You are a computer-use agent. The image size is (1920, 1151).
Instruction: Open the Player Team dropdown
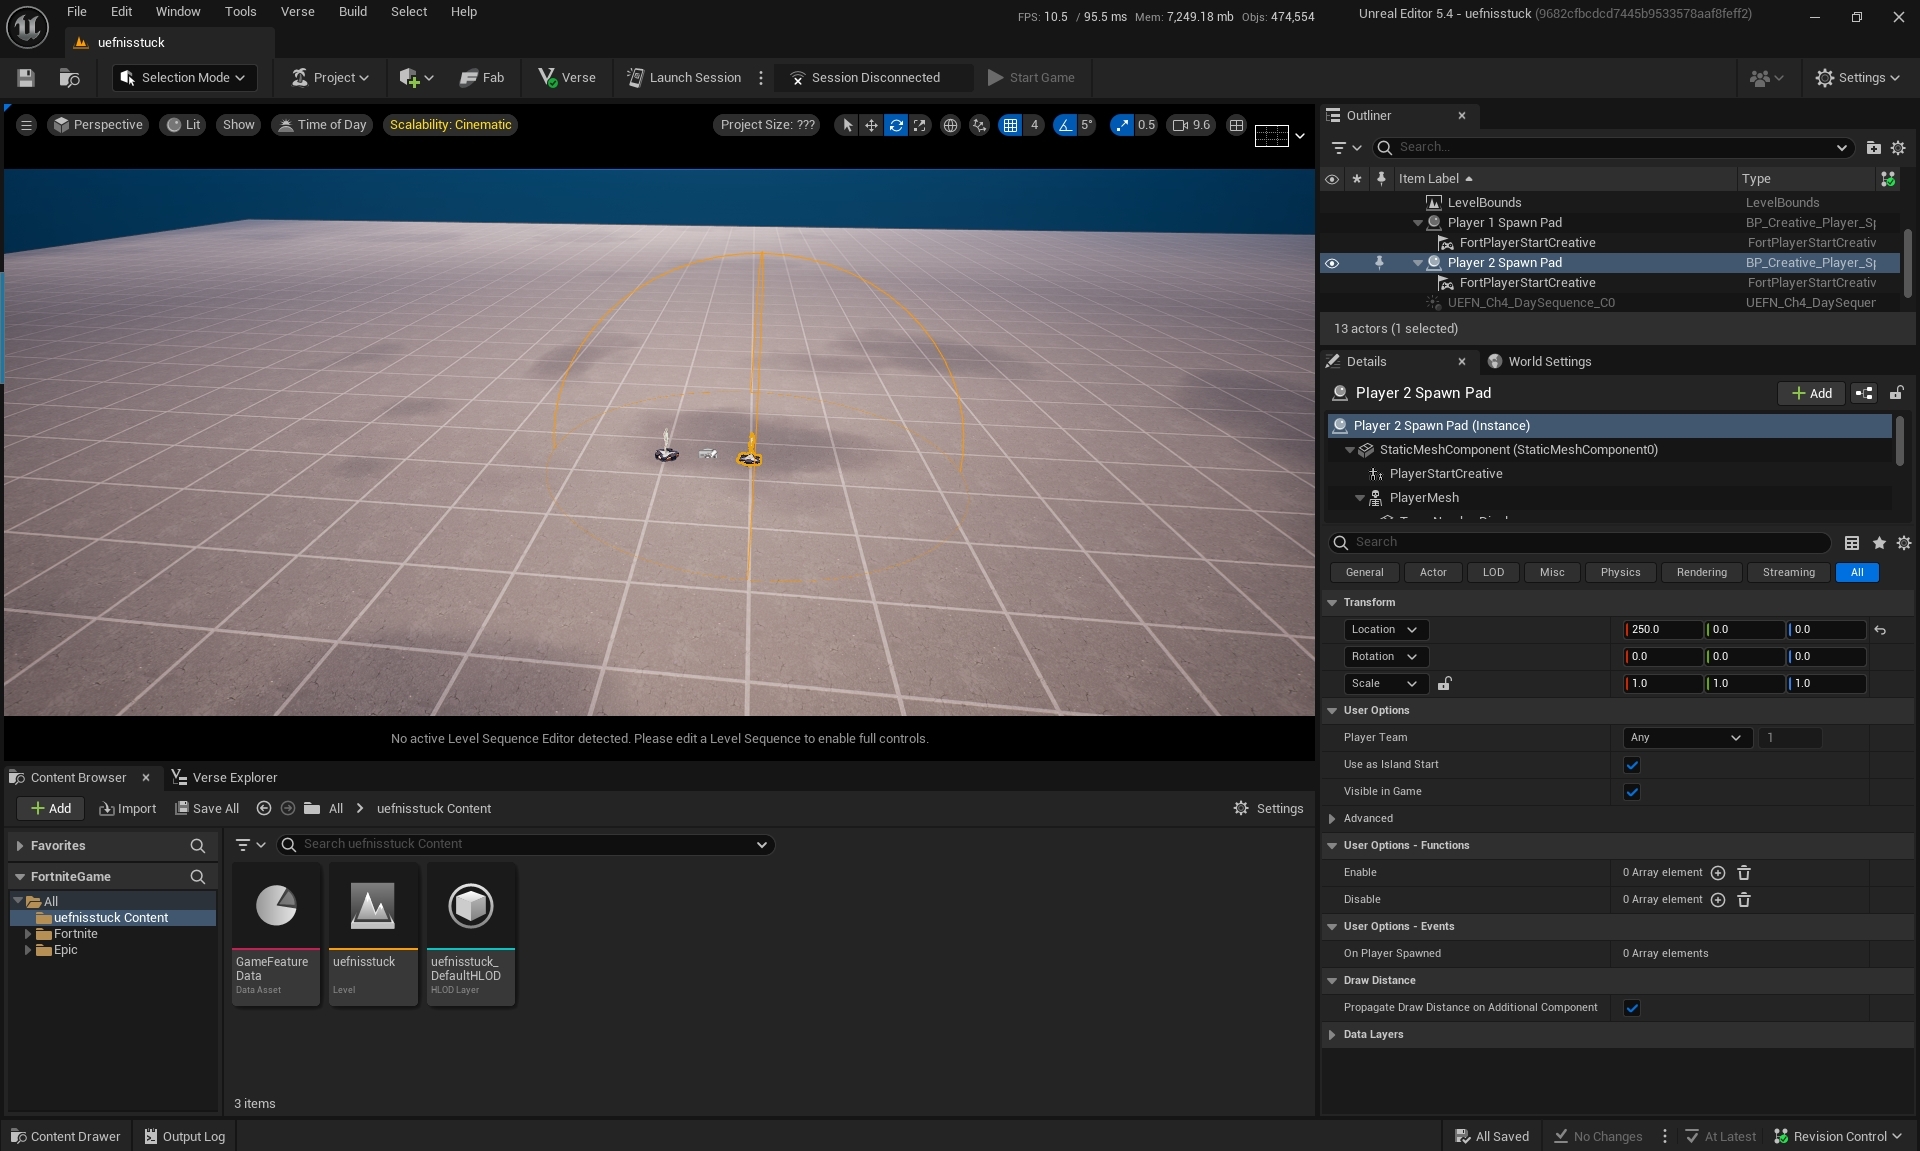pos(1686,738)
